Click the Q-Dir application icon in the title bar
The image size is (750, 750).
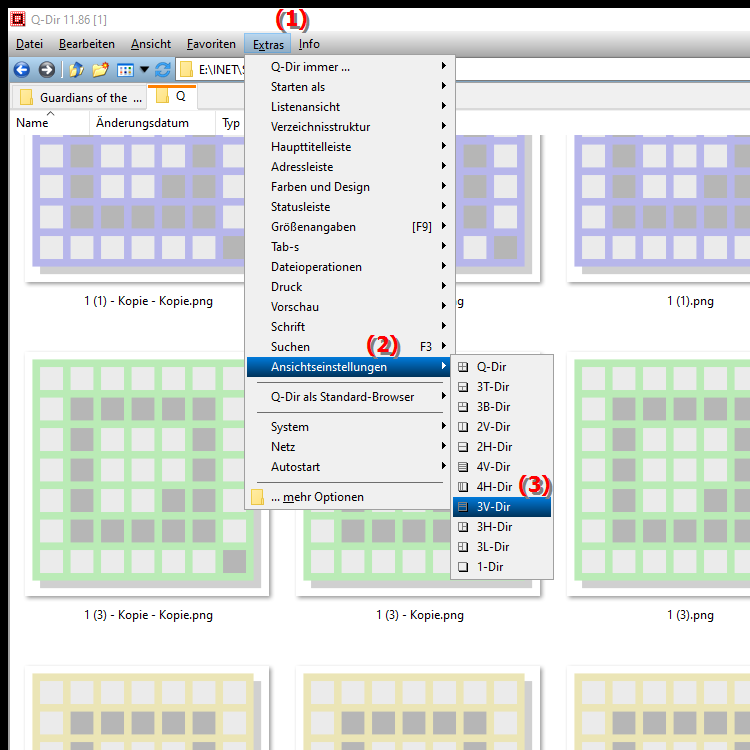pyautogui.click(x=18, y=19)
